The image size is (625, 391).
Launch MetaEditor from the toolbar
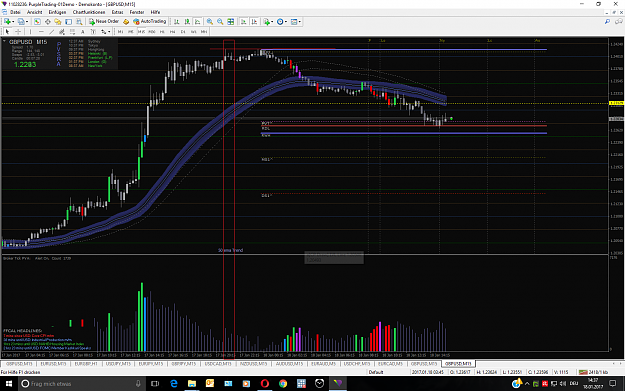(x=126, y=22)
